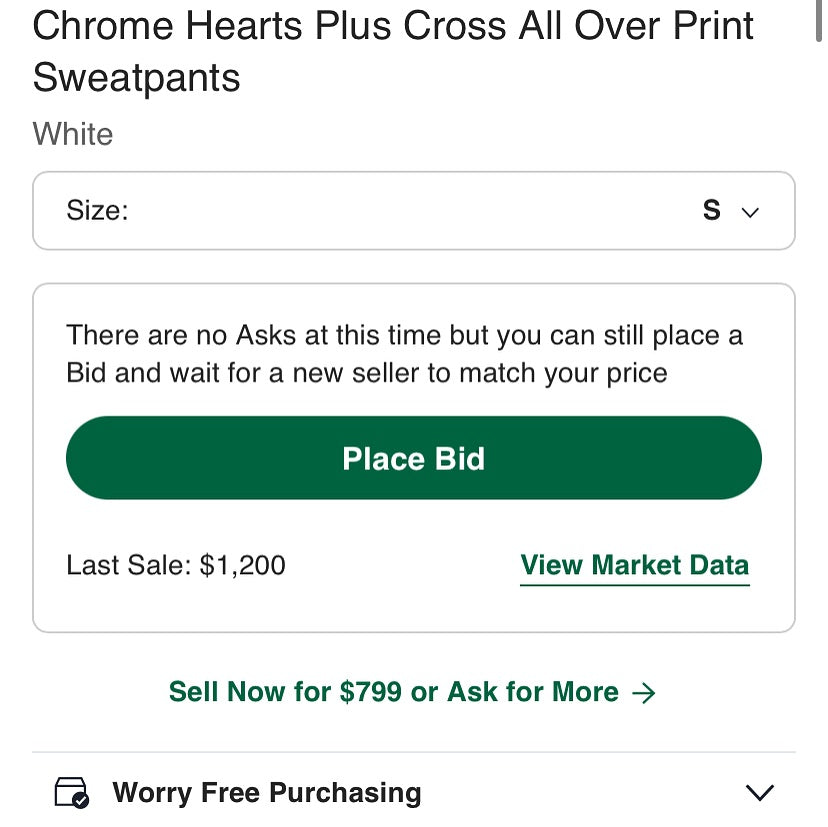
Task: Select the White colorway label
Action: click(x=72, y=134)
